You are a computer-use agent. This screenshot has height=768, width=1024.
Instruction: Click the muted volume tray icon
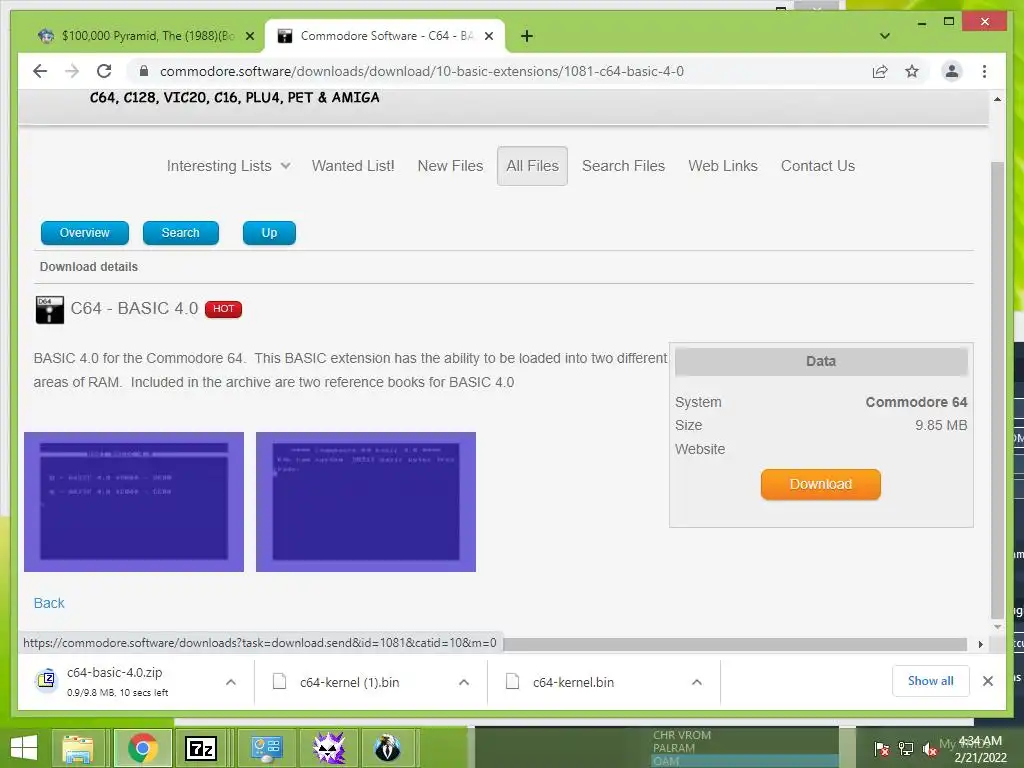click(930, 749)
